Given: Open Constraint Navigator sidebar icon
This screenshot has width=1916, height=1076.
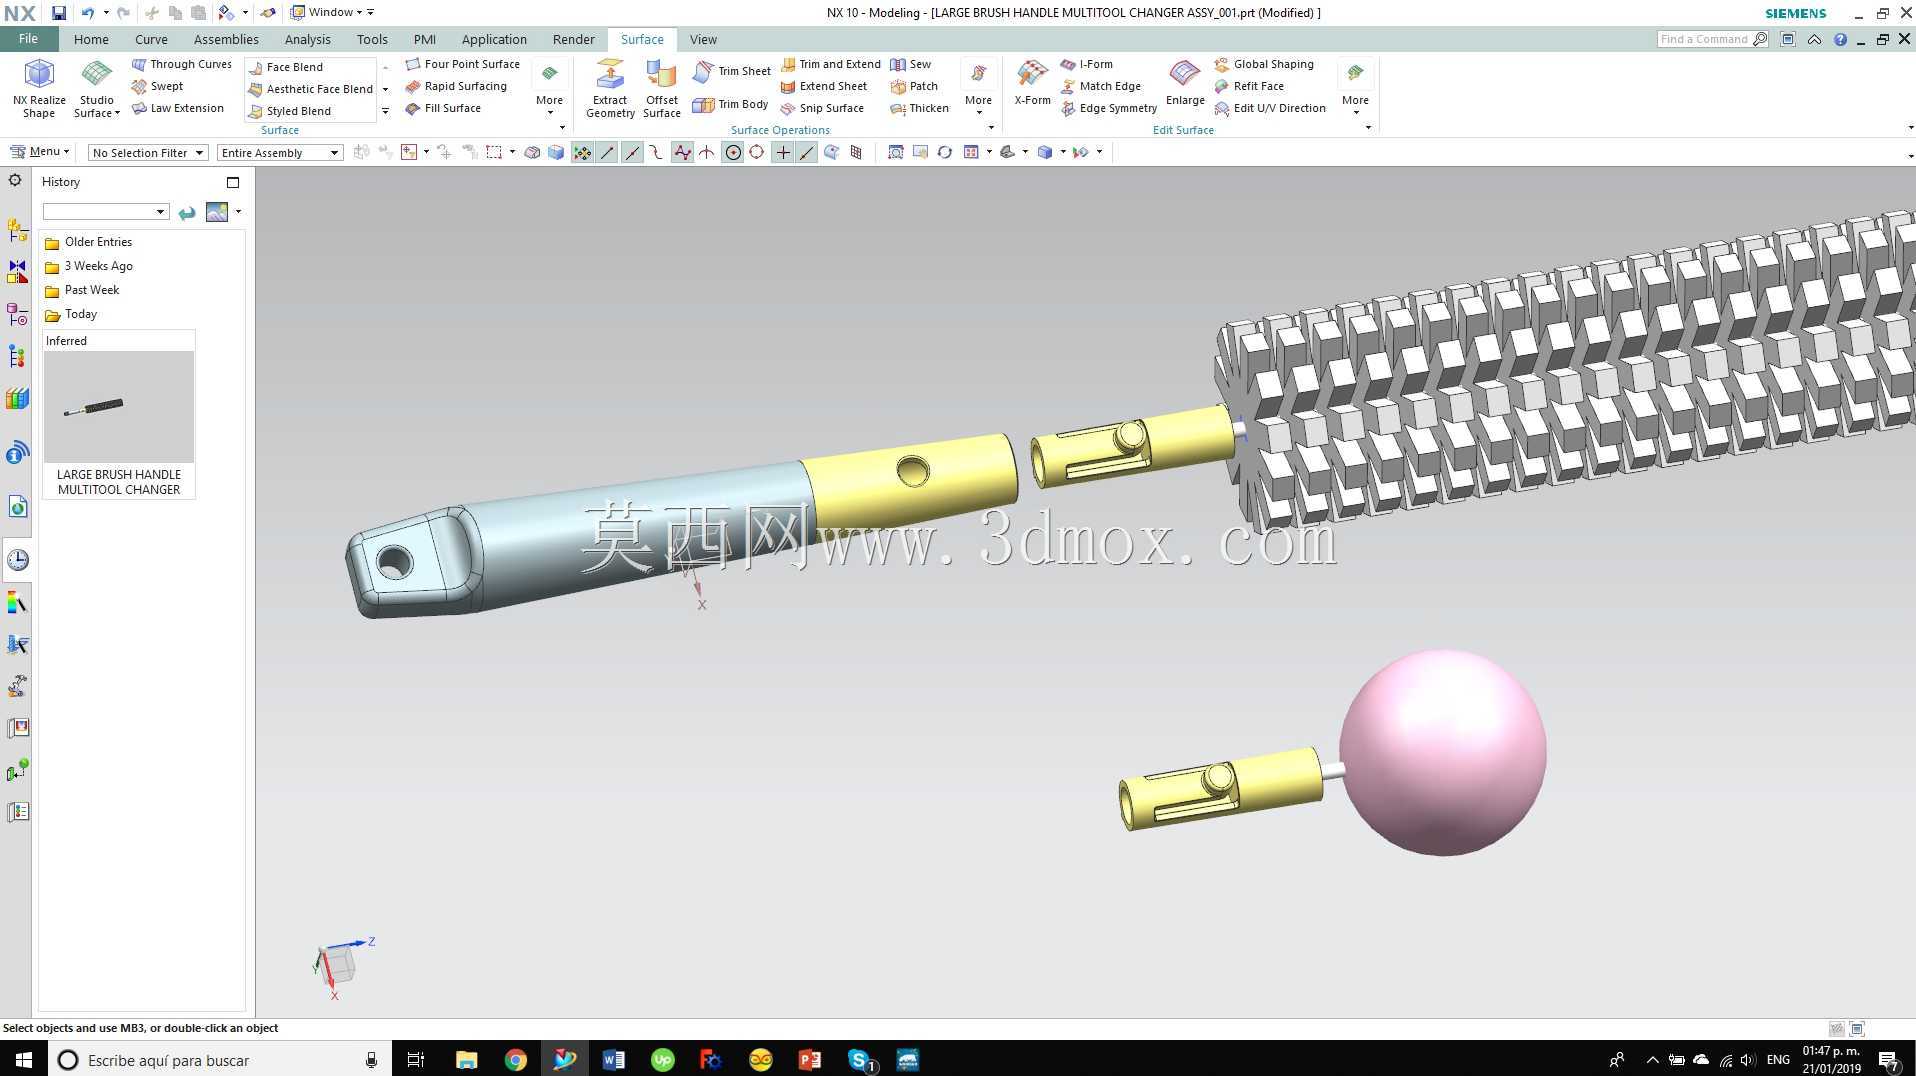Looking at the screenshot, I should coord(17,272).
